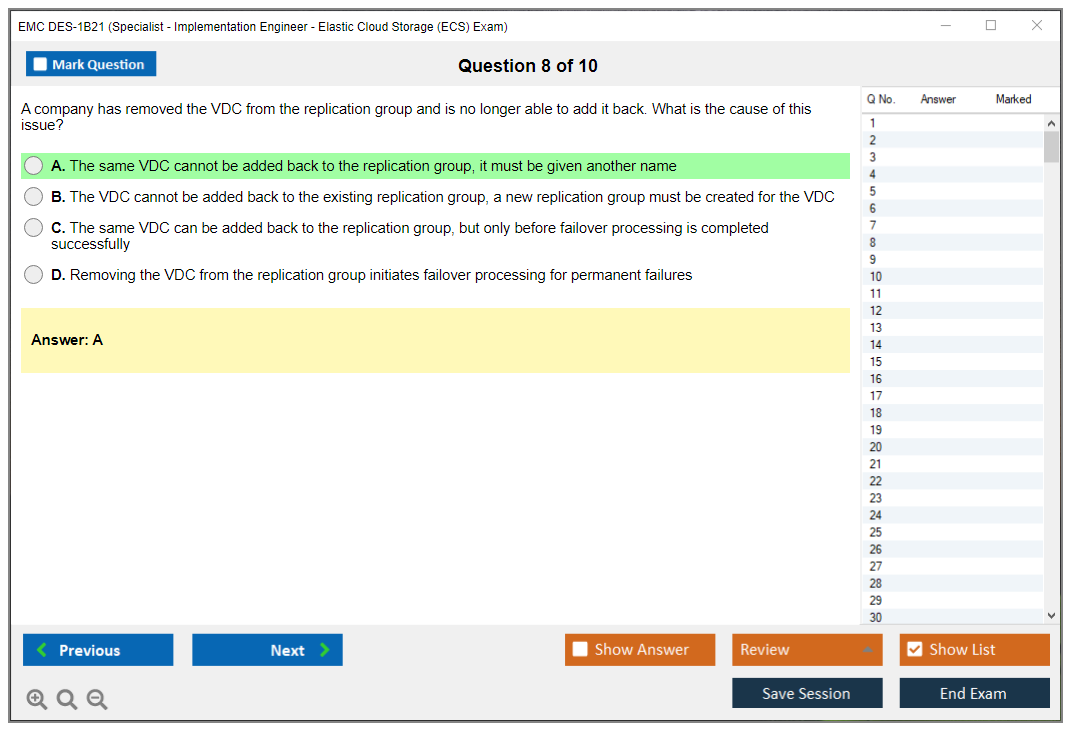The height and width of the screenshot is (735, 1075).
Task: Toggle the Mark Question checkbox
Action: [41, 65]
